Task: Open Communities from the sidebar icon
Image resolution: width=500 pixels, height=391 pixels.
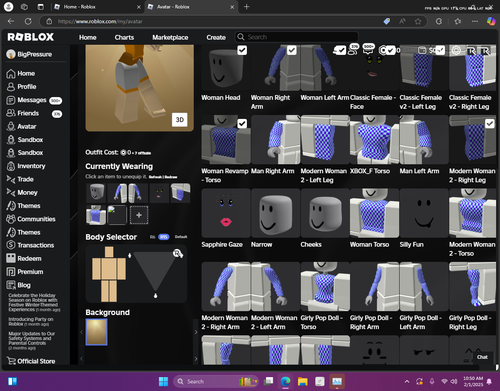Action: (11, 219)
